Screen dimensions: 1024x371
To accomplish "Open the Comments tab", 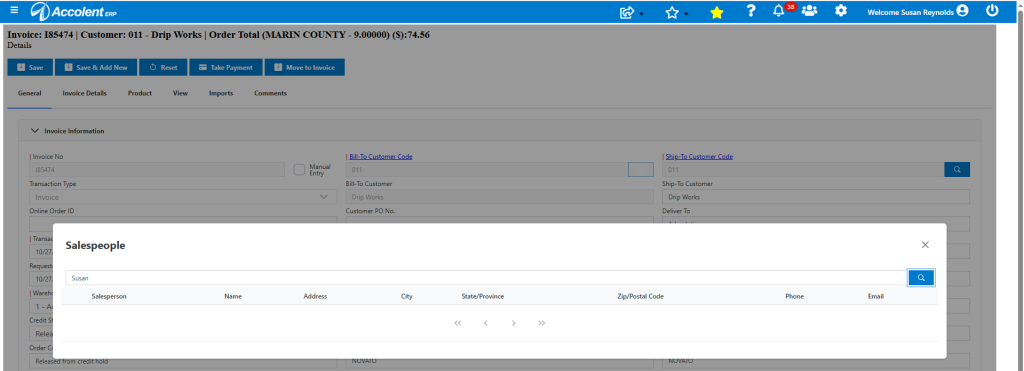I will pyautogui.click(x=270, y=93).
